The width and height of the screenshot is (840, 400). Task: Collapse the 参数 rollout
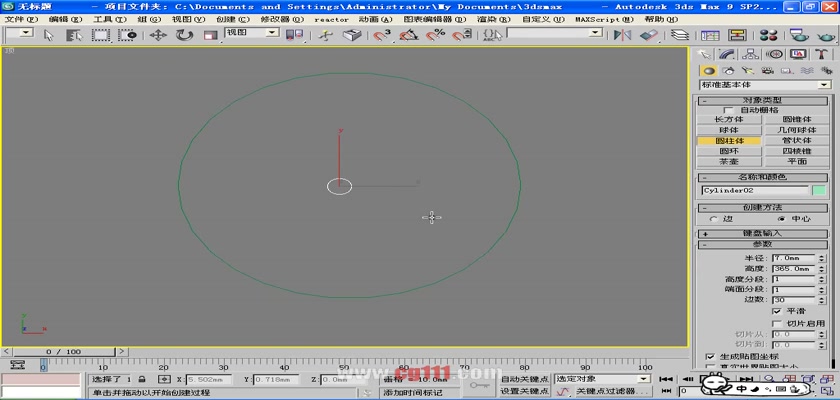tap(763, 244)
